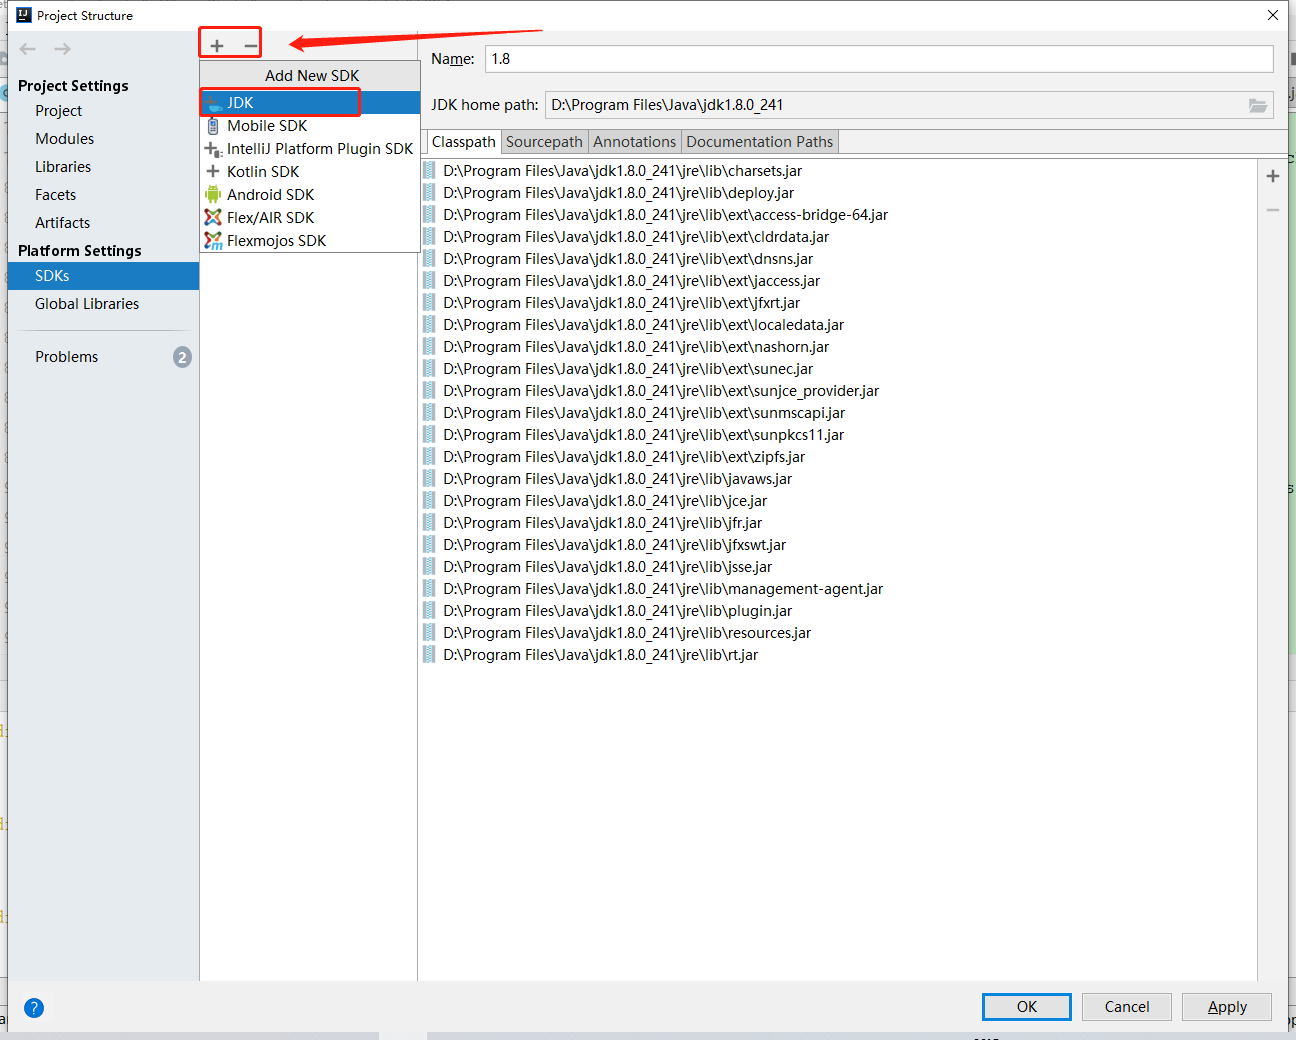Select jaccess.jar classpath entry

(838, 281)
